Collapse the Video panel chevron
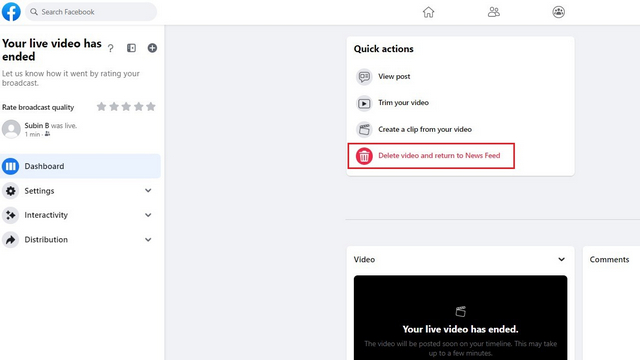Image resolution: width=640 pixels, height=360 pixels. tap(562, 260)
